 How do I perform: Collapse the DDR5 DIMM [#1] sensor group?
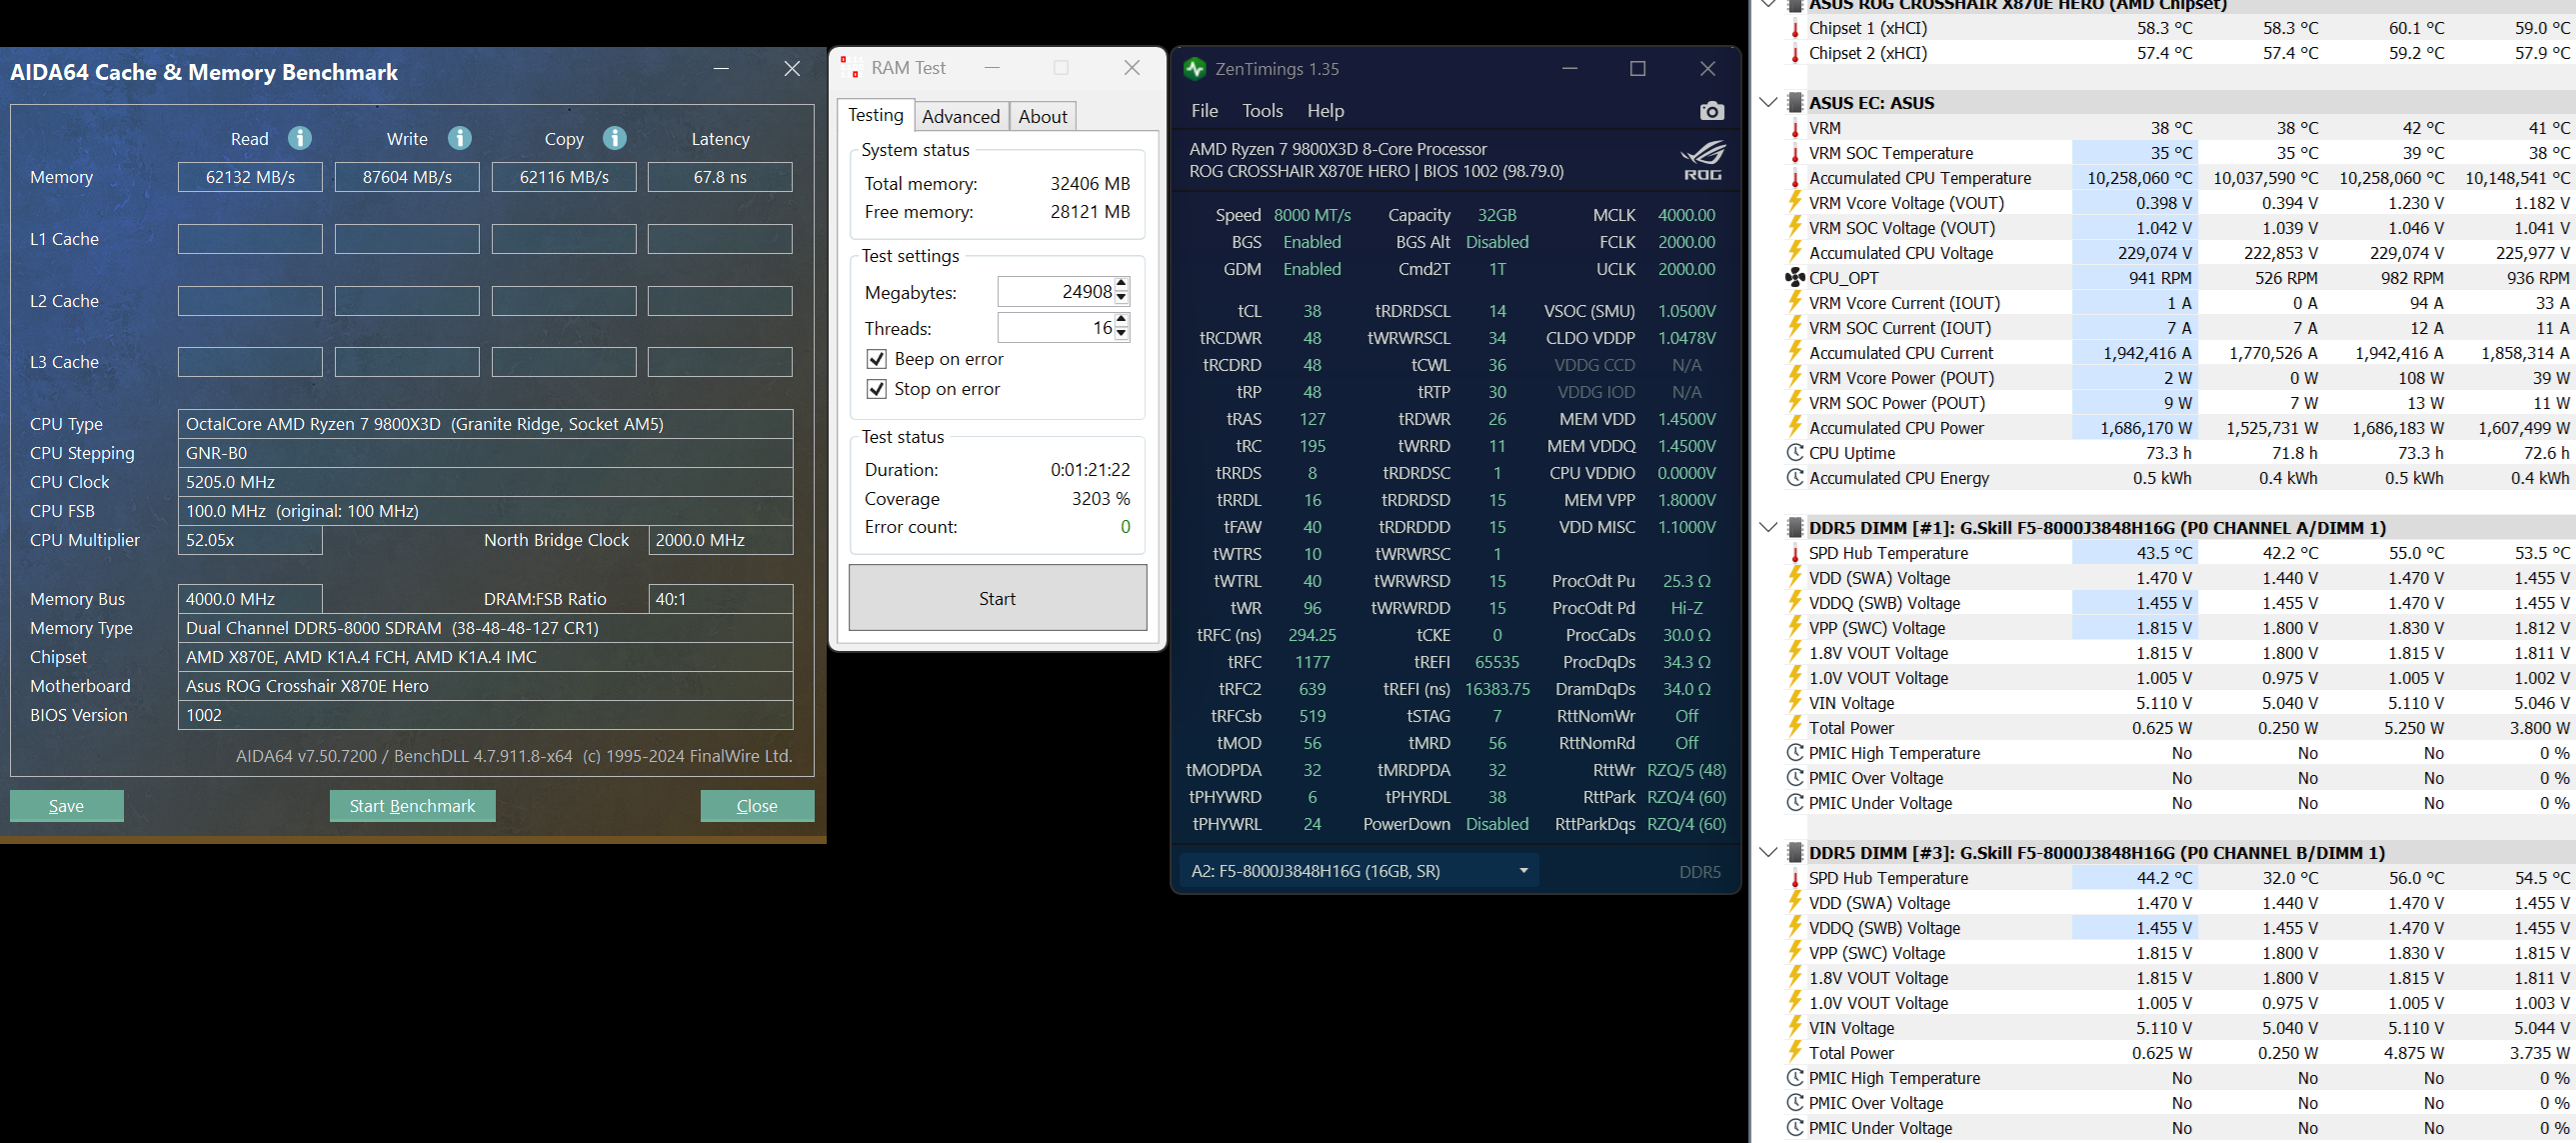point(1768,528)
